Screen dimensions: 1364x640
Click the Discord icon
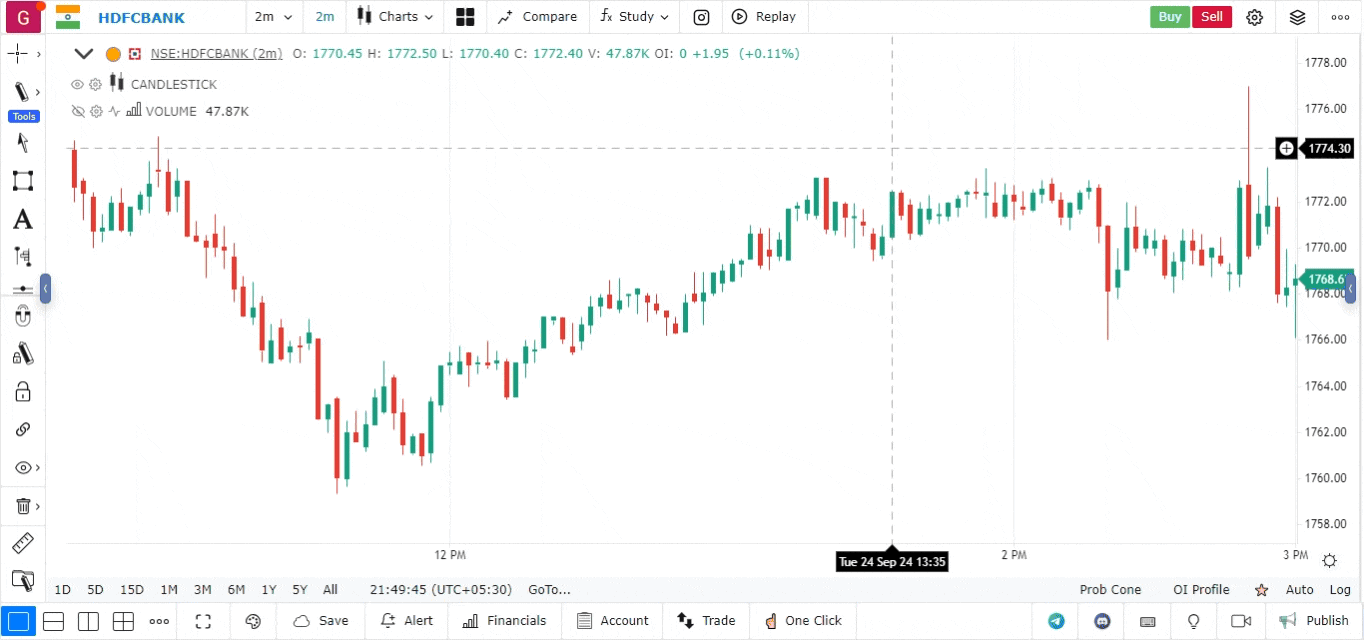(x=1103, y=621)
